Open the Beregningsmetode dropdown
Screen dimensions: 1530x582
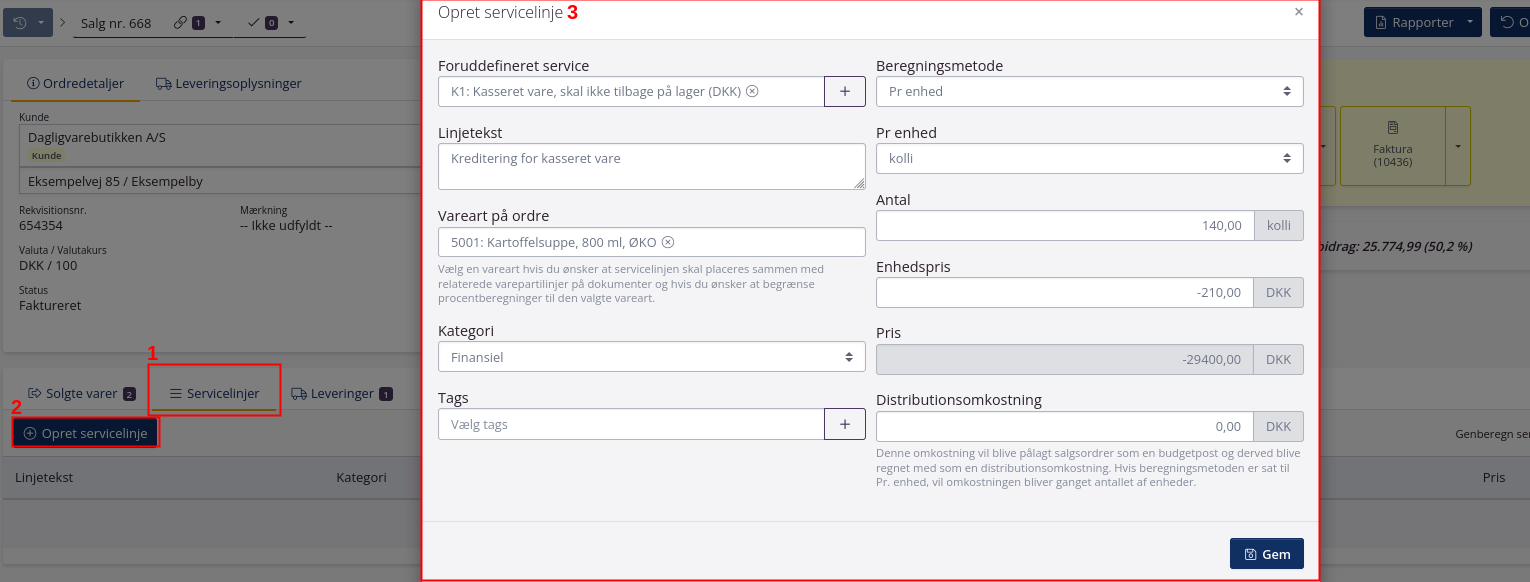[x=1089, y=91]
